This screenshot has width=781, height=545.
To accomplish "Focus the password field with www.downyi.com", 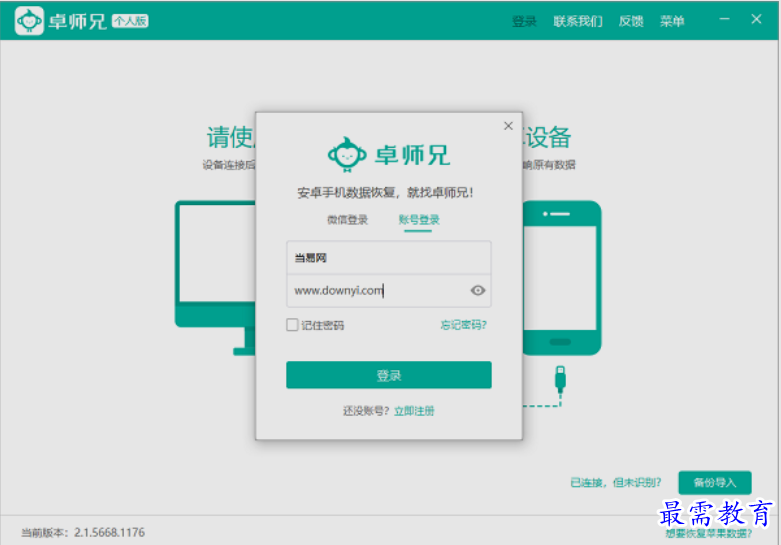I will (x=389, y=290).
